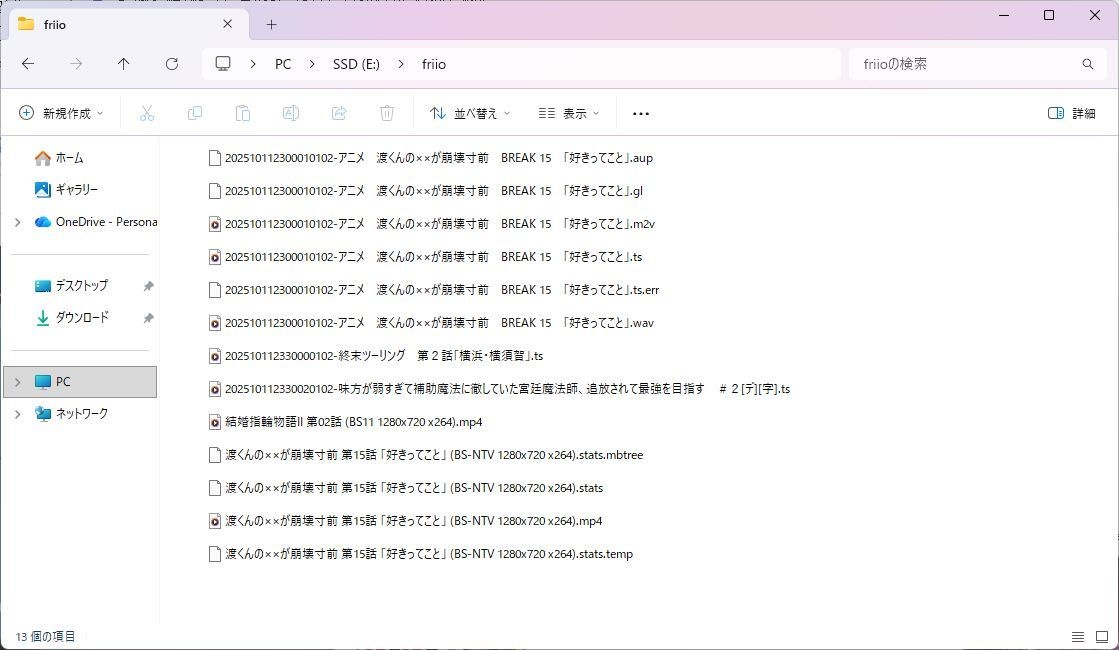Open the 表示 view dropdown

569,114
